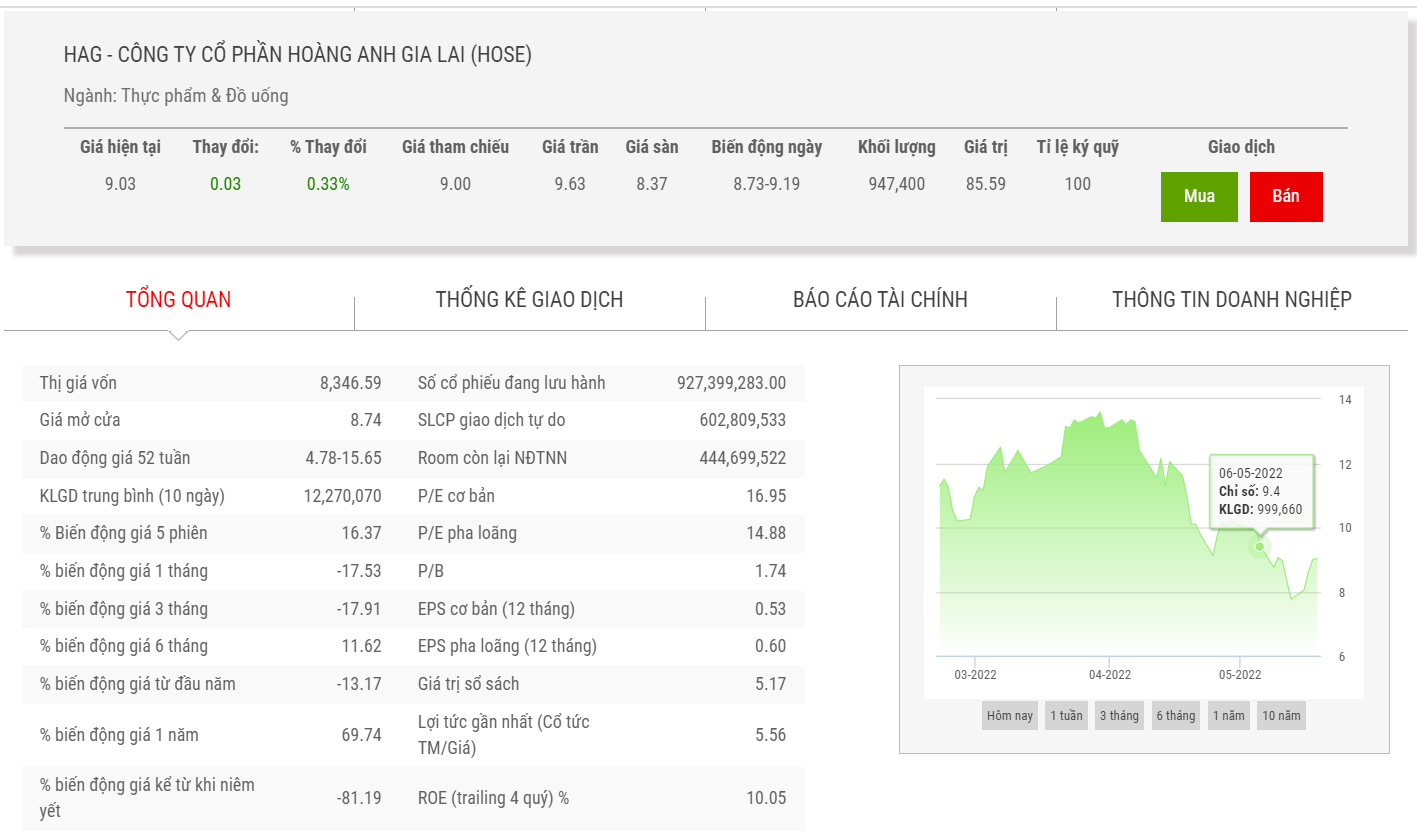1417x837 pixels.
Task: Click the Thực phẩm & Đồ uống industry text
Action: [x=205, y=96]
